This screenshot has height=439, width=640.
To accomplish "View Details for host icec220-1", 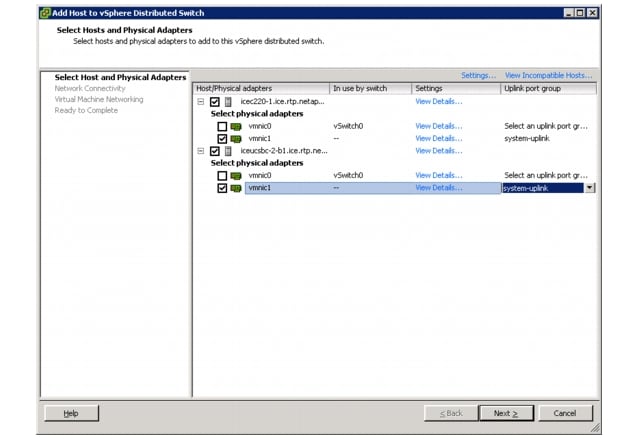I will pos(439,102).
